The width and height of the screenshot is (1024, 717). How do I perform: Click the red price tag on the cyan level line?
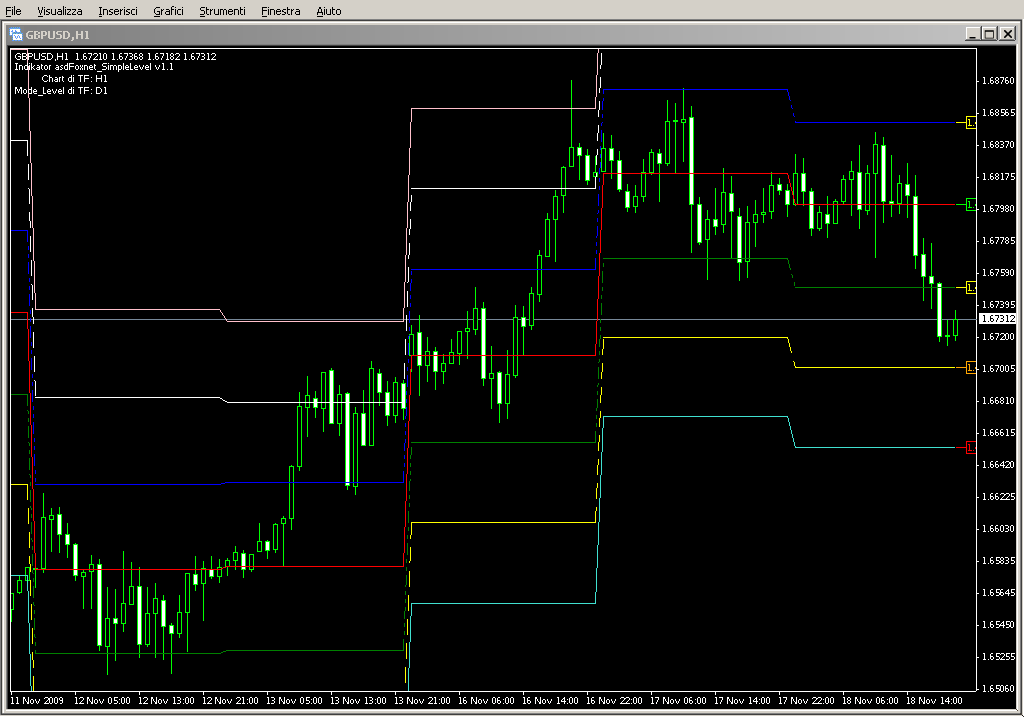(971, 447)
